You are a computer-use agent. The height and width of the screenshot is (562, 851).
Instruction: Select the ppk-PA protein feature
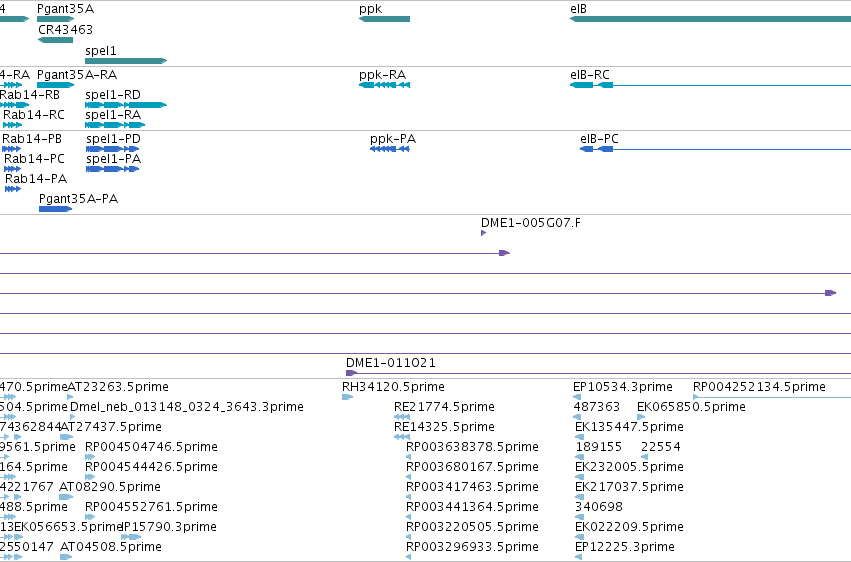click(390, 149)
